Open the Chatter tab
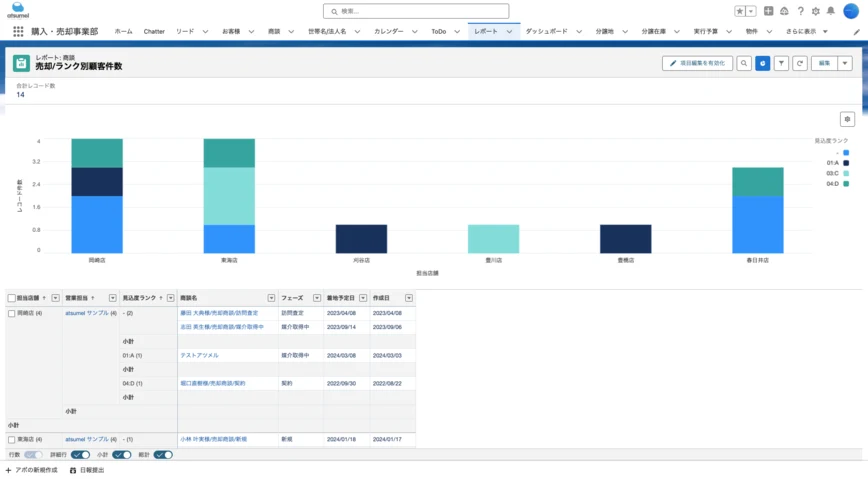Viewport: 868px width, 479px height. point(154,32)
